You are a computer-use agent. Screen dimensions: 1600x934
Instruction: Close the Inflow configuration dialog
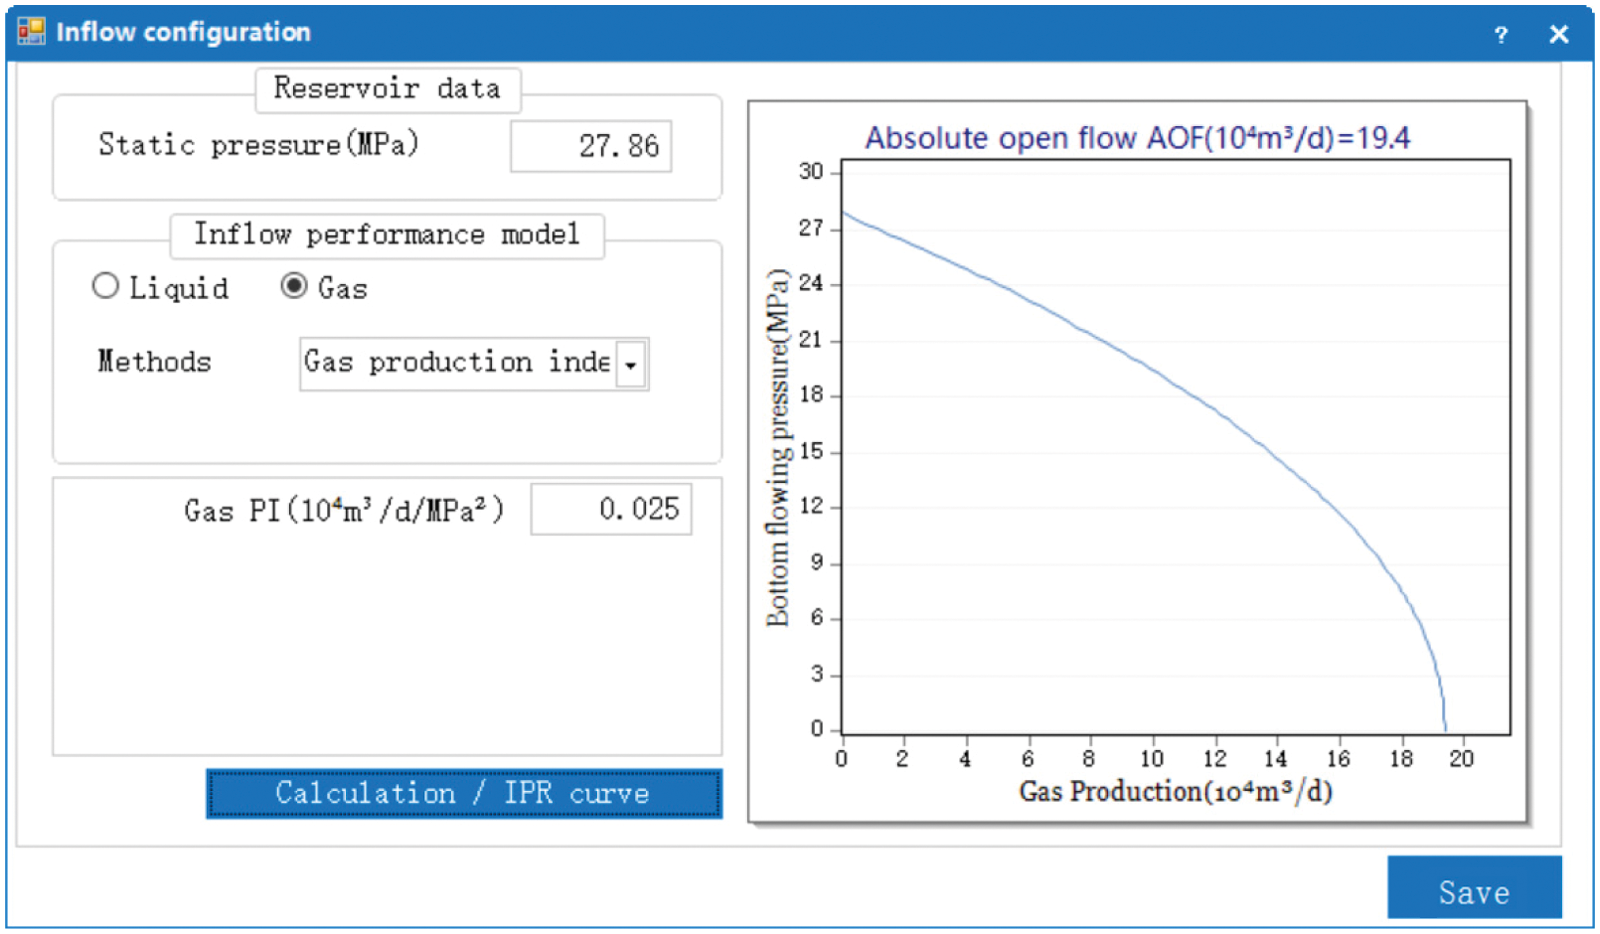click(x=1558, y=35)
